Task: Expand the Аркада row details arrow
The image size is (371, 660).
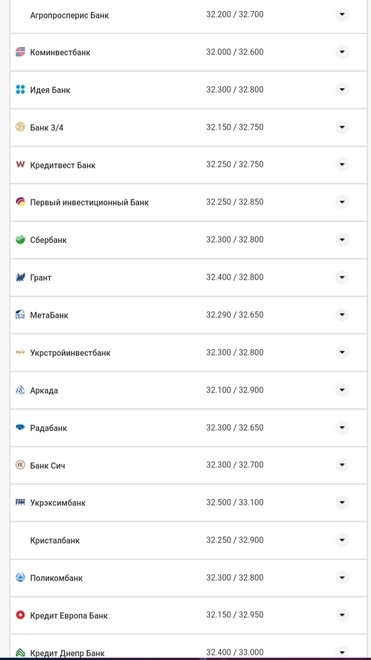Action: pyautogui.click(x=342, y=390)
